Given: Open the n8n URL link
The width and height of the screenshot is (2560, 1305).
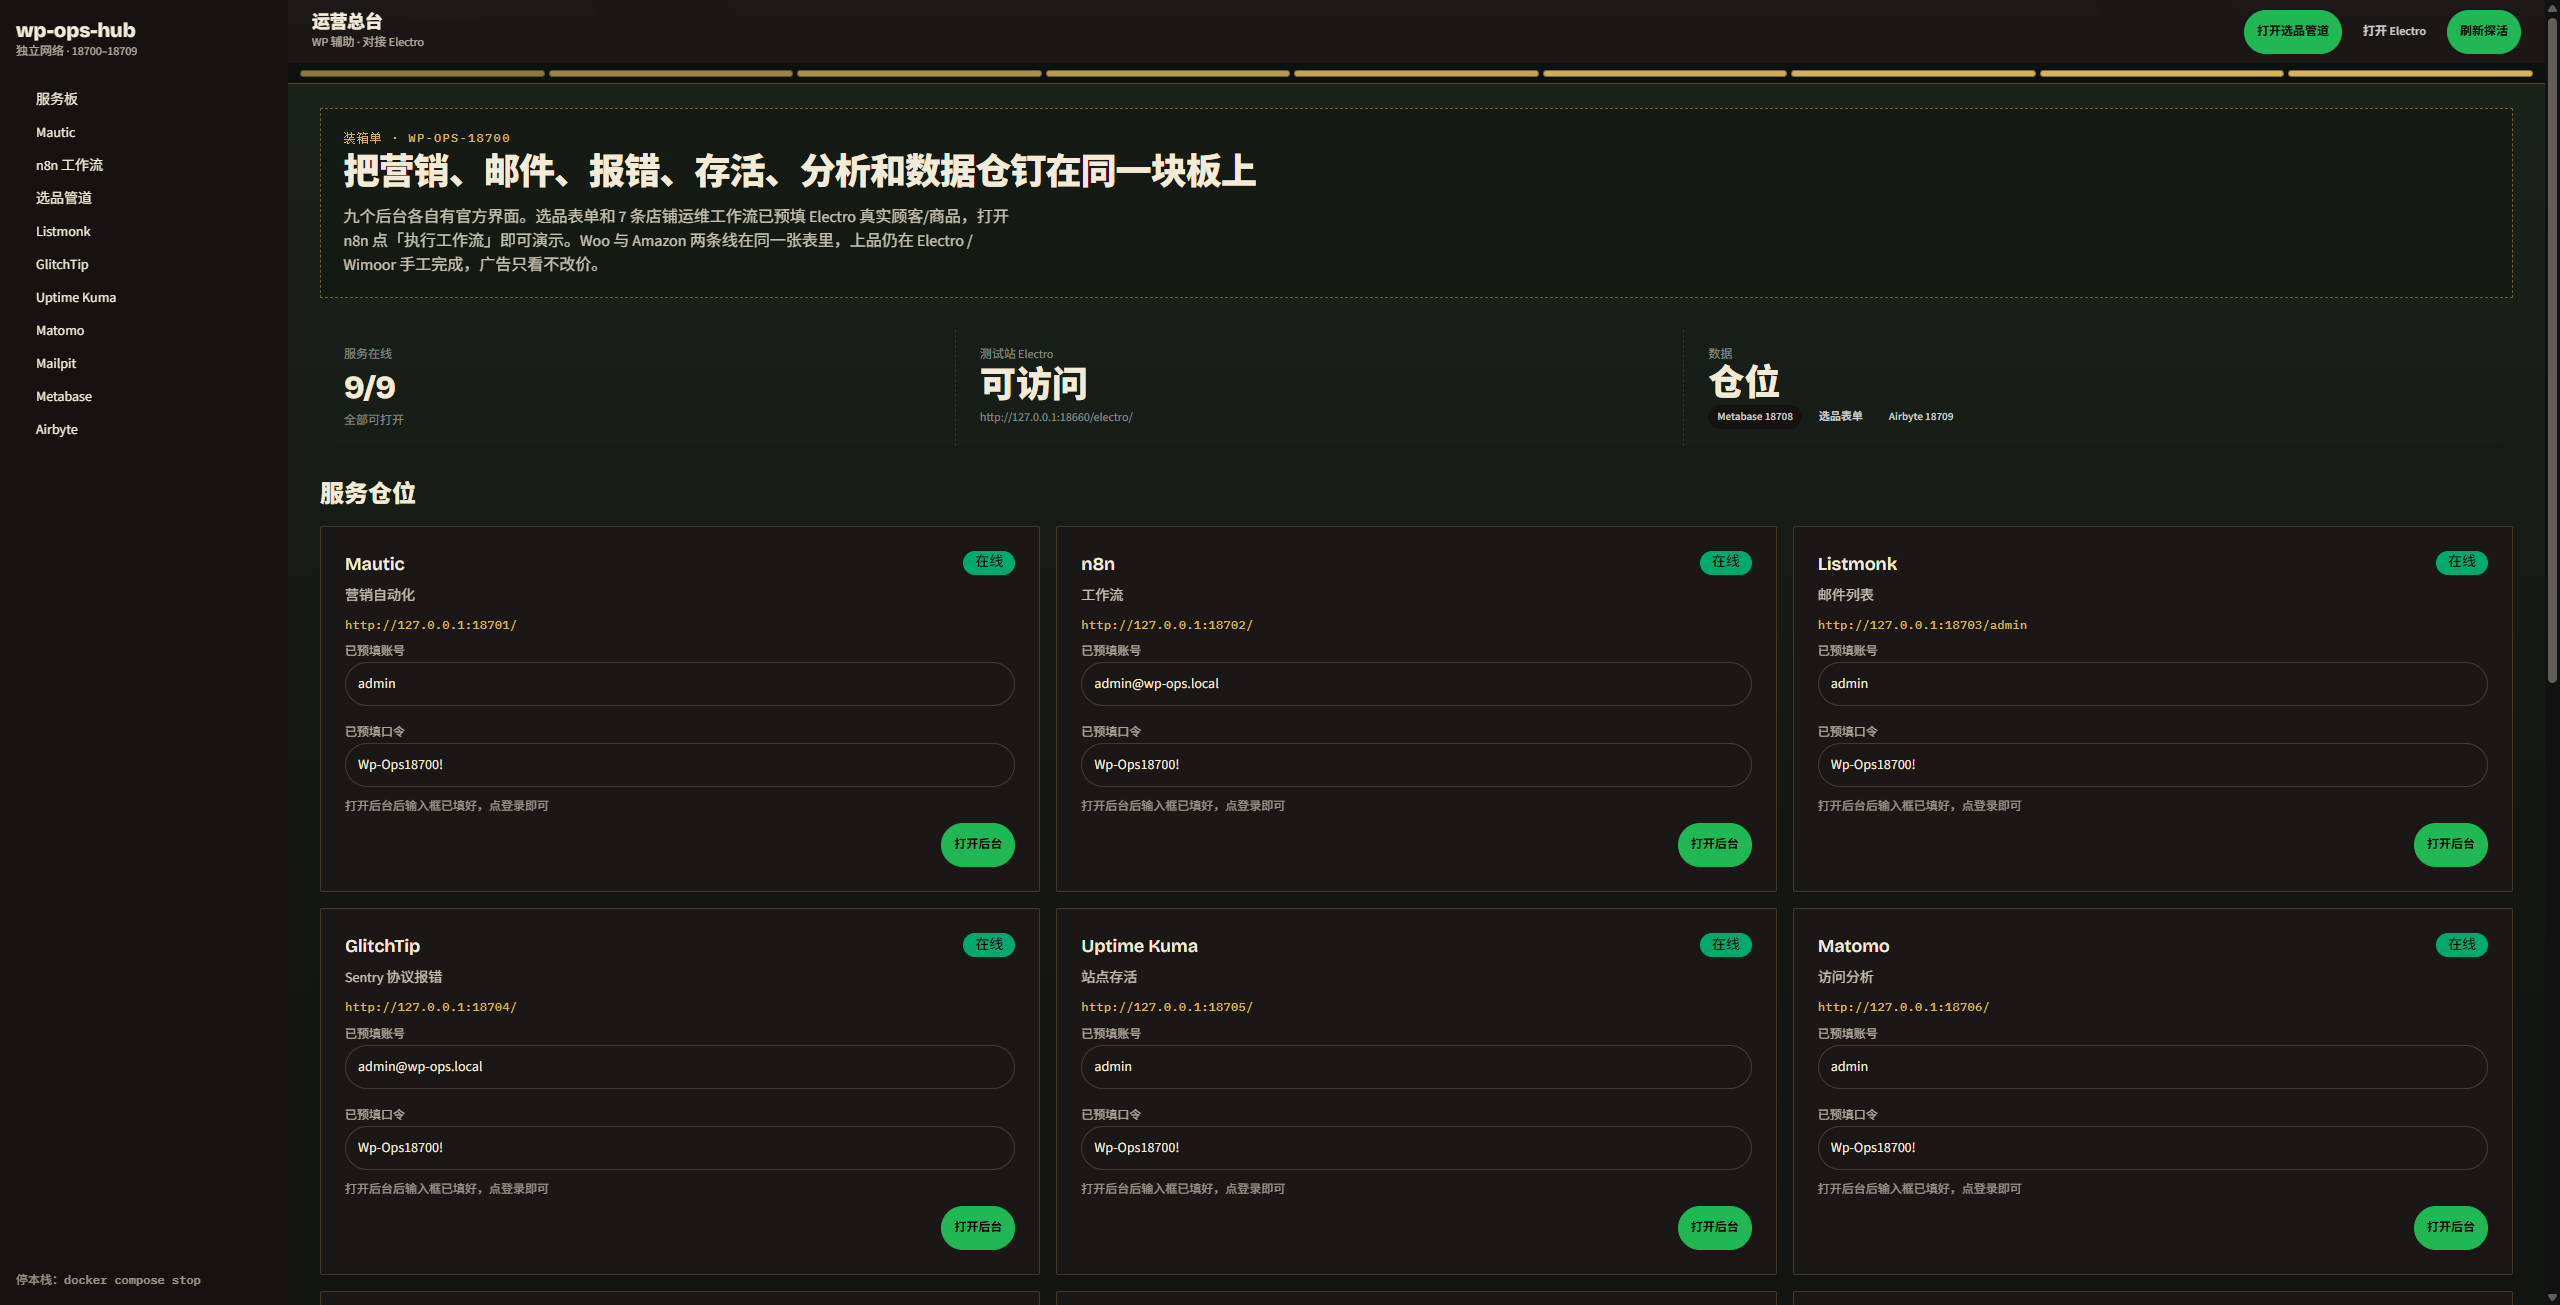Looking at the screenshot, I should coord(1167,625).
